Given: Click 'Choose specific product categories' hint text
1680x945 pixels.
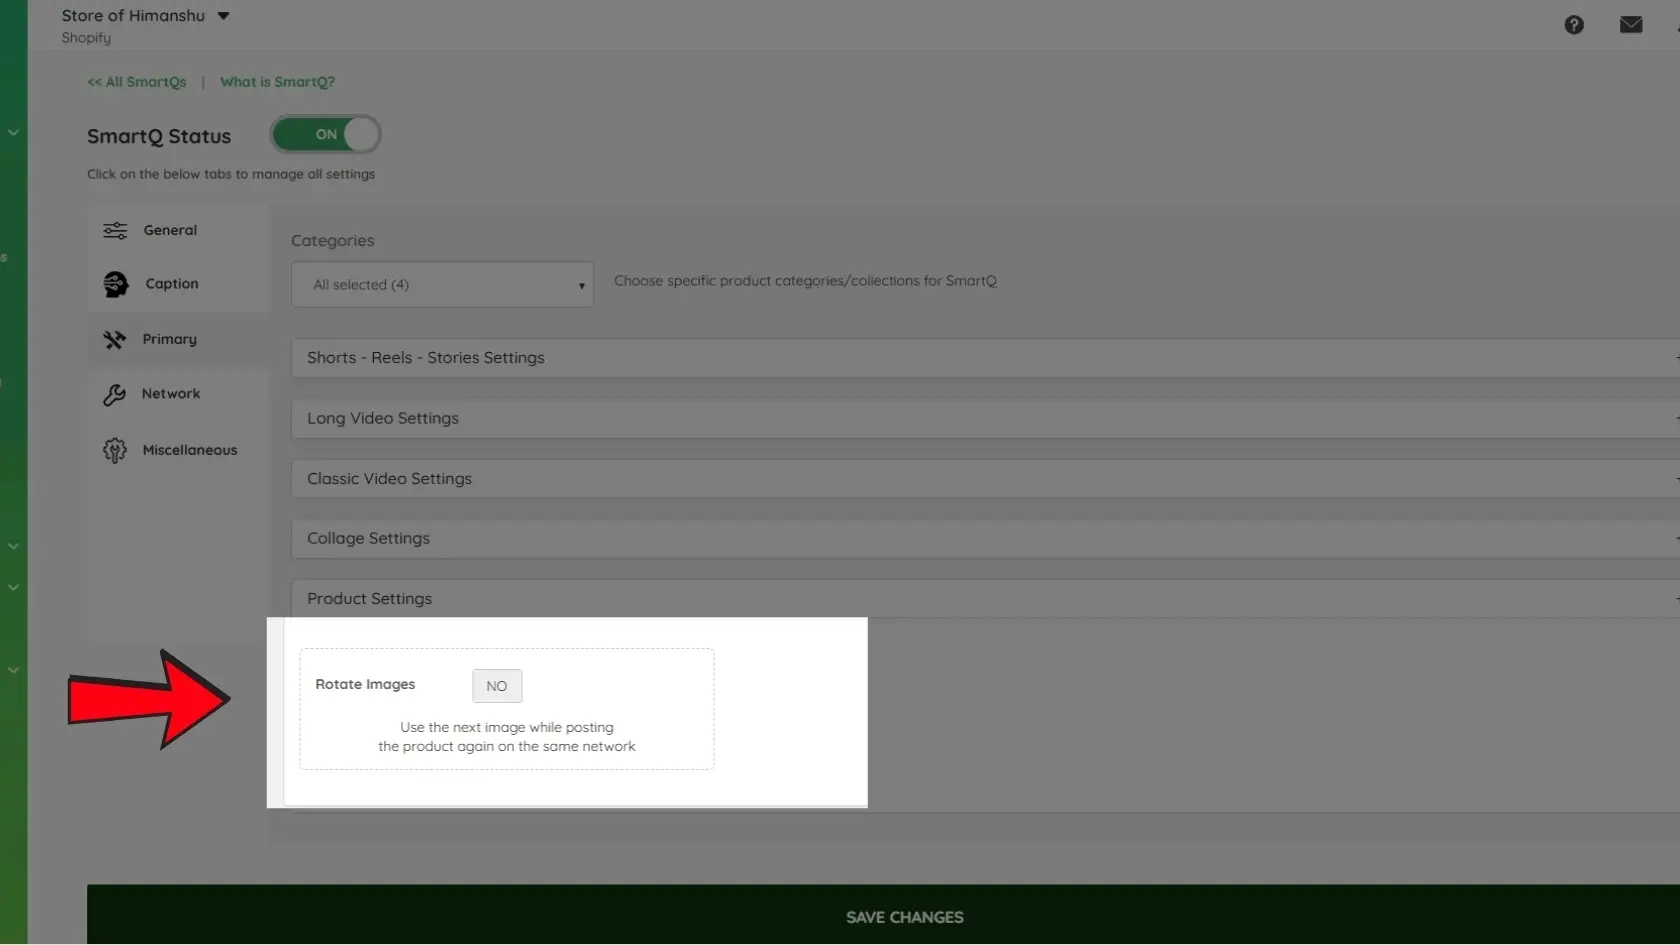Looking at the screenshot, I should point(805,281).
